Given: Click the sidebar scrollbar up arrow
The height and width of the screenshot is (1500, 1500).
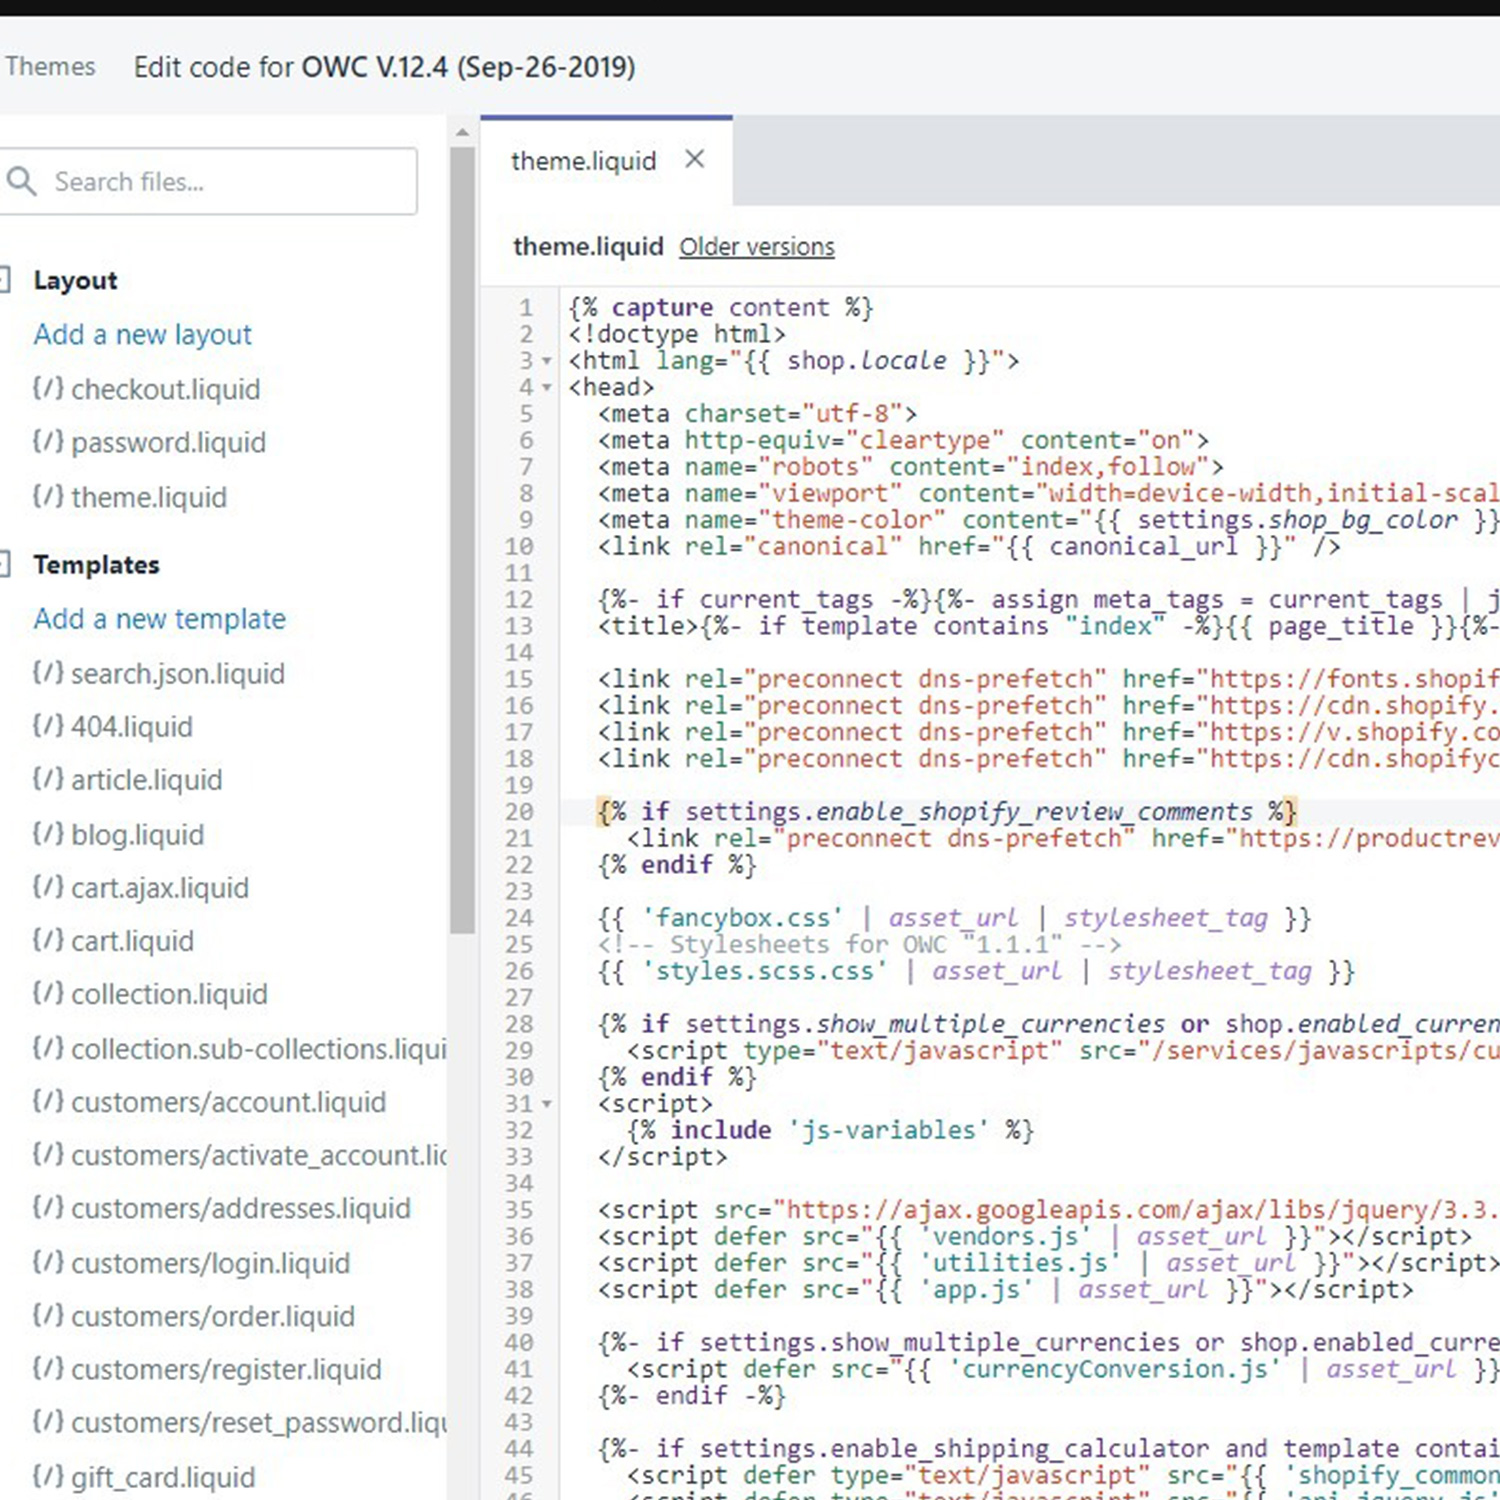Looking at the screenshot, I should click(x=462, y=132).
